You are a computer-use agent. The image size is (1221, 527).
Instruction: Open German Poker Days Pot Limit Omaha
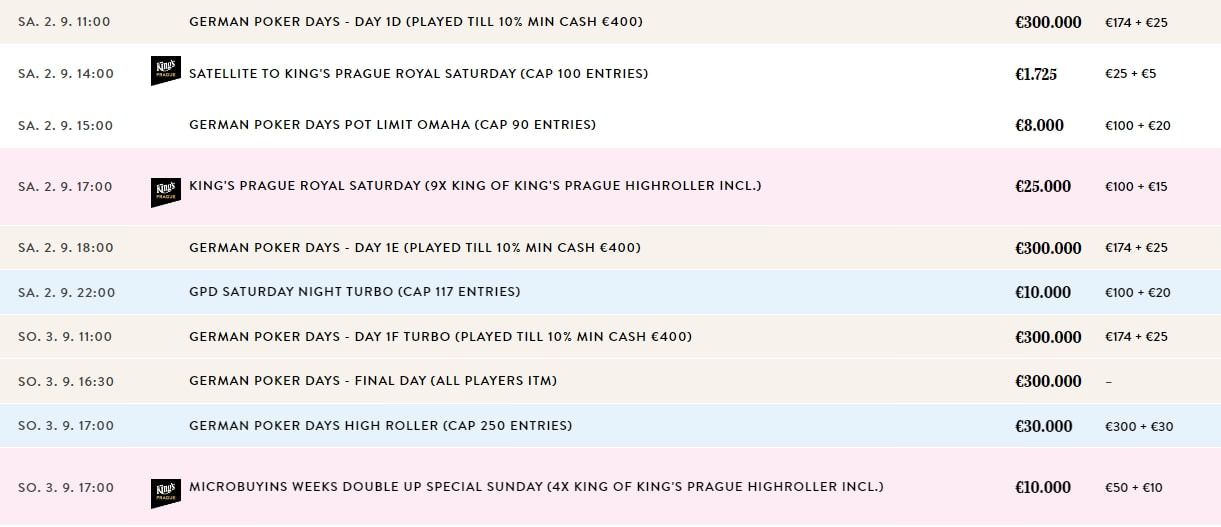(392, 125)
